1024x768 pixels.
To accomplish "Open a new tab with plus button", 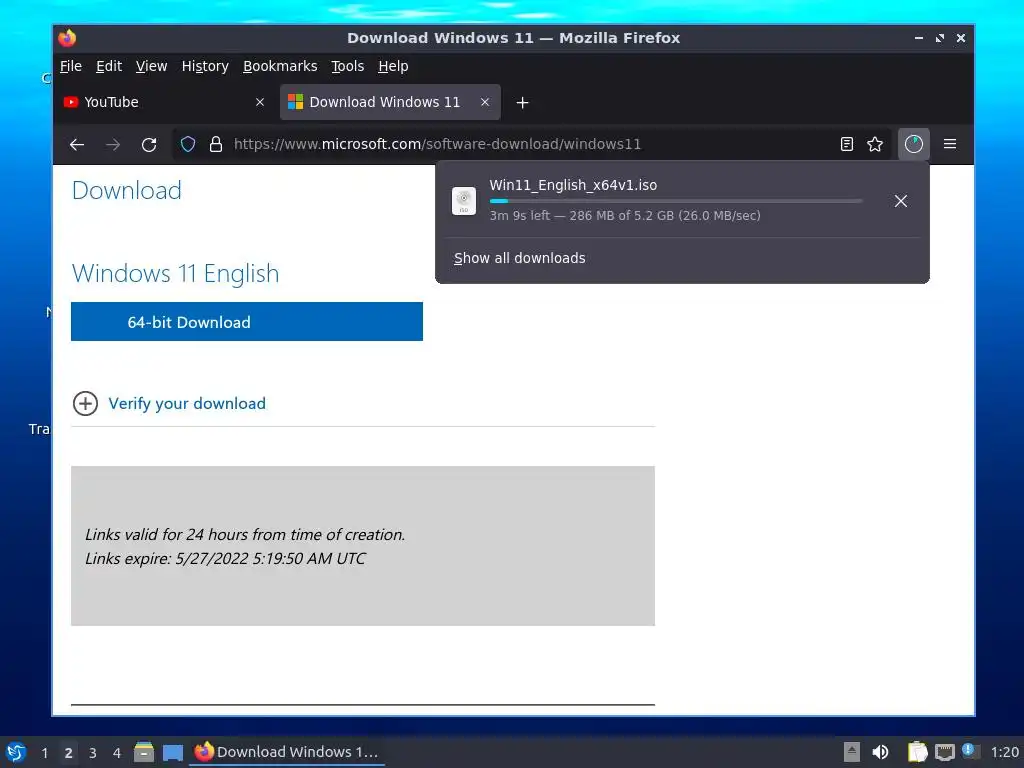I will click(522, 103).
